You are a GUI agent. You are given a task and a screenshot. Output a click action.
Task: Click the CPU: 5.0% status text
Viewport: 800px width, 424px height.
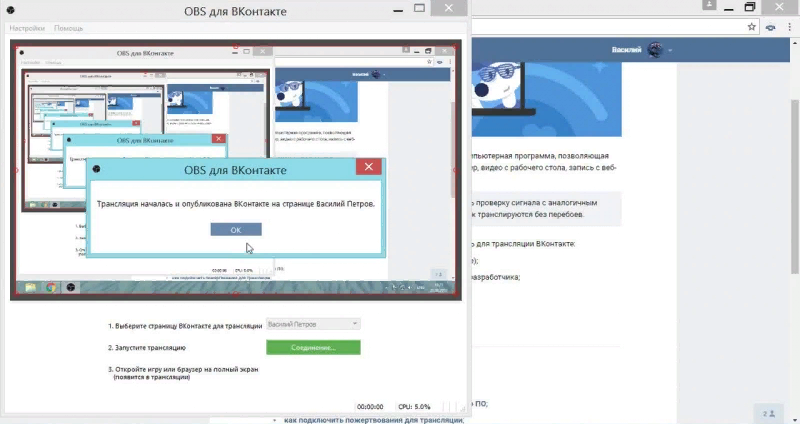pos(414,407)
